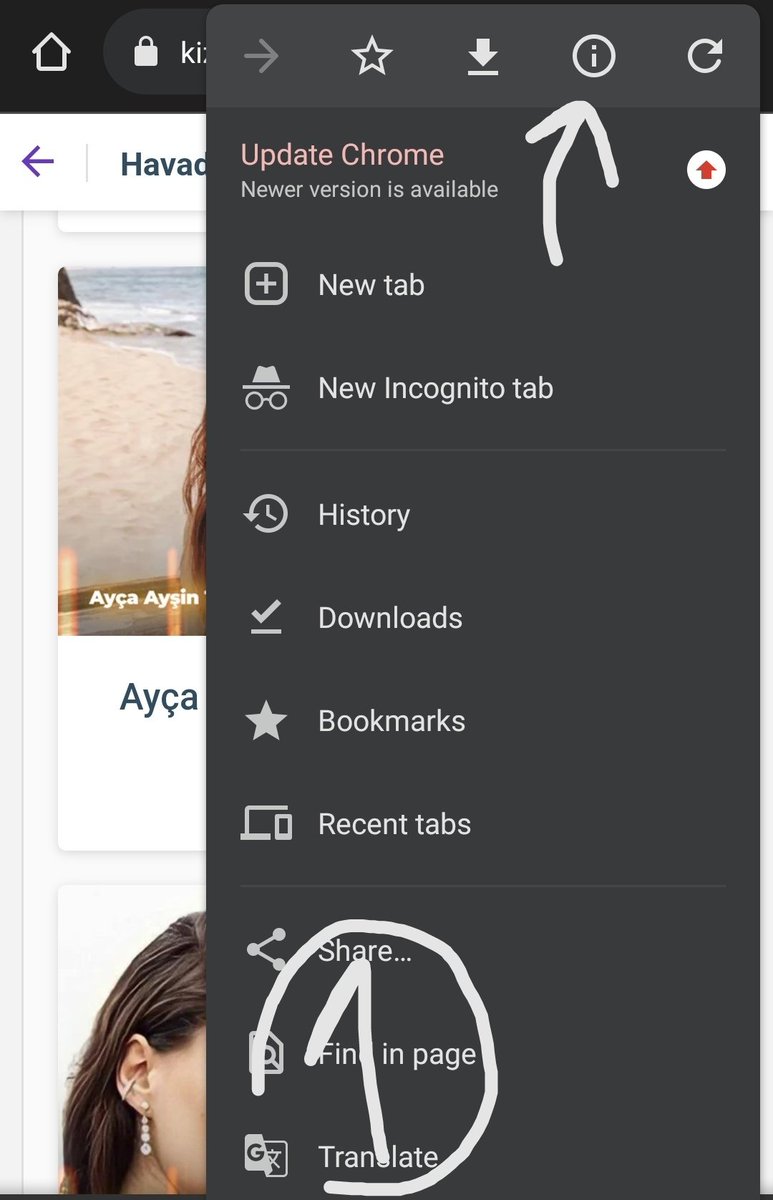Choose New Incognito tab
Viewport: 773px width, 1200px height.
point(483,388)
